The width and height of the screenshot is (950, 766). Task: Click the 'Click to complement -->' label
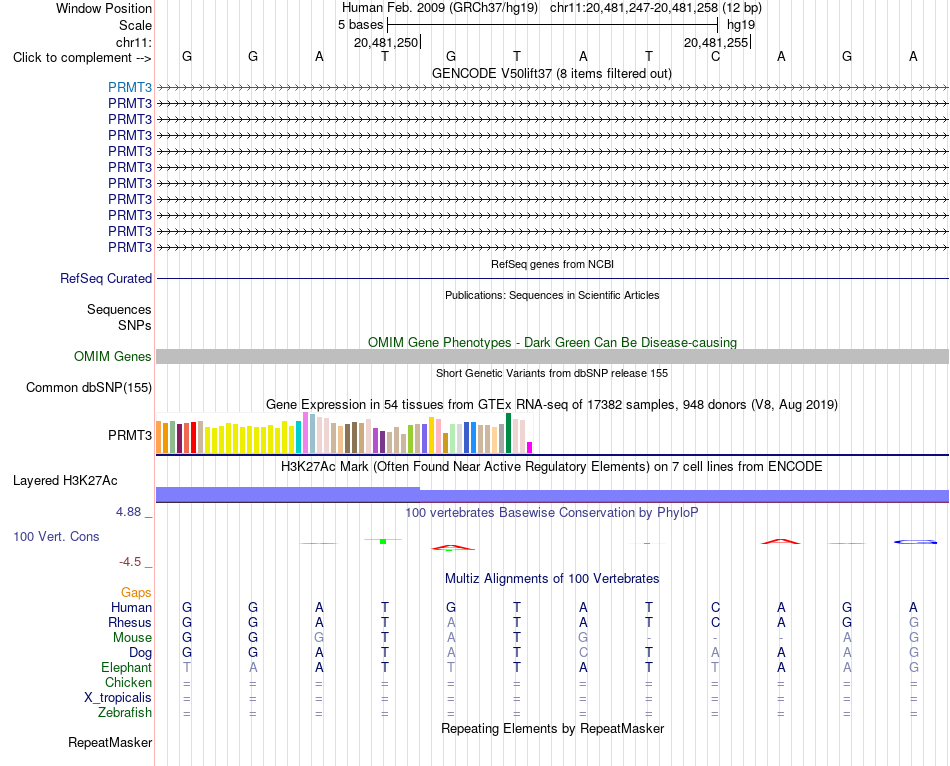pos(82,58)
